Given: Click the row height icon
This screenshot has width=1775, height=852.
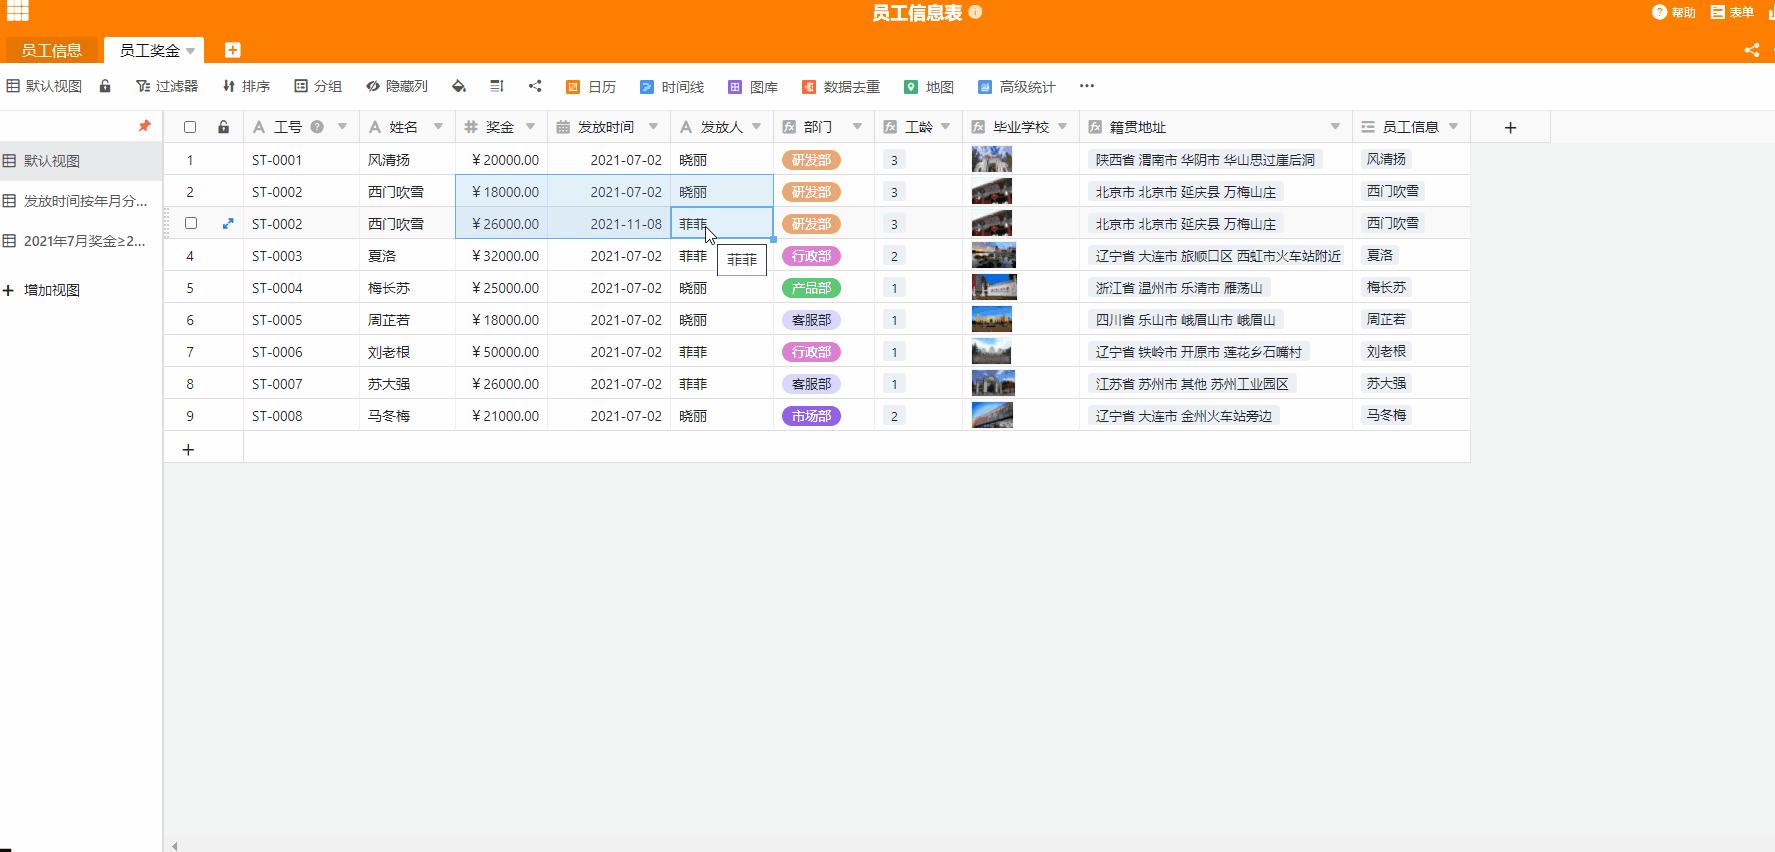Looking at the screenshot, I should pos(497,86).
